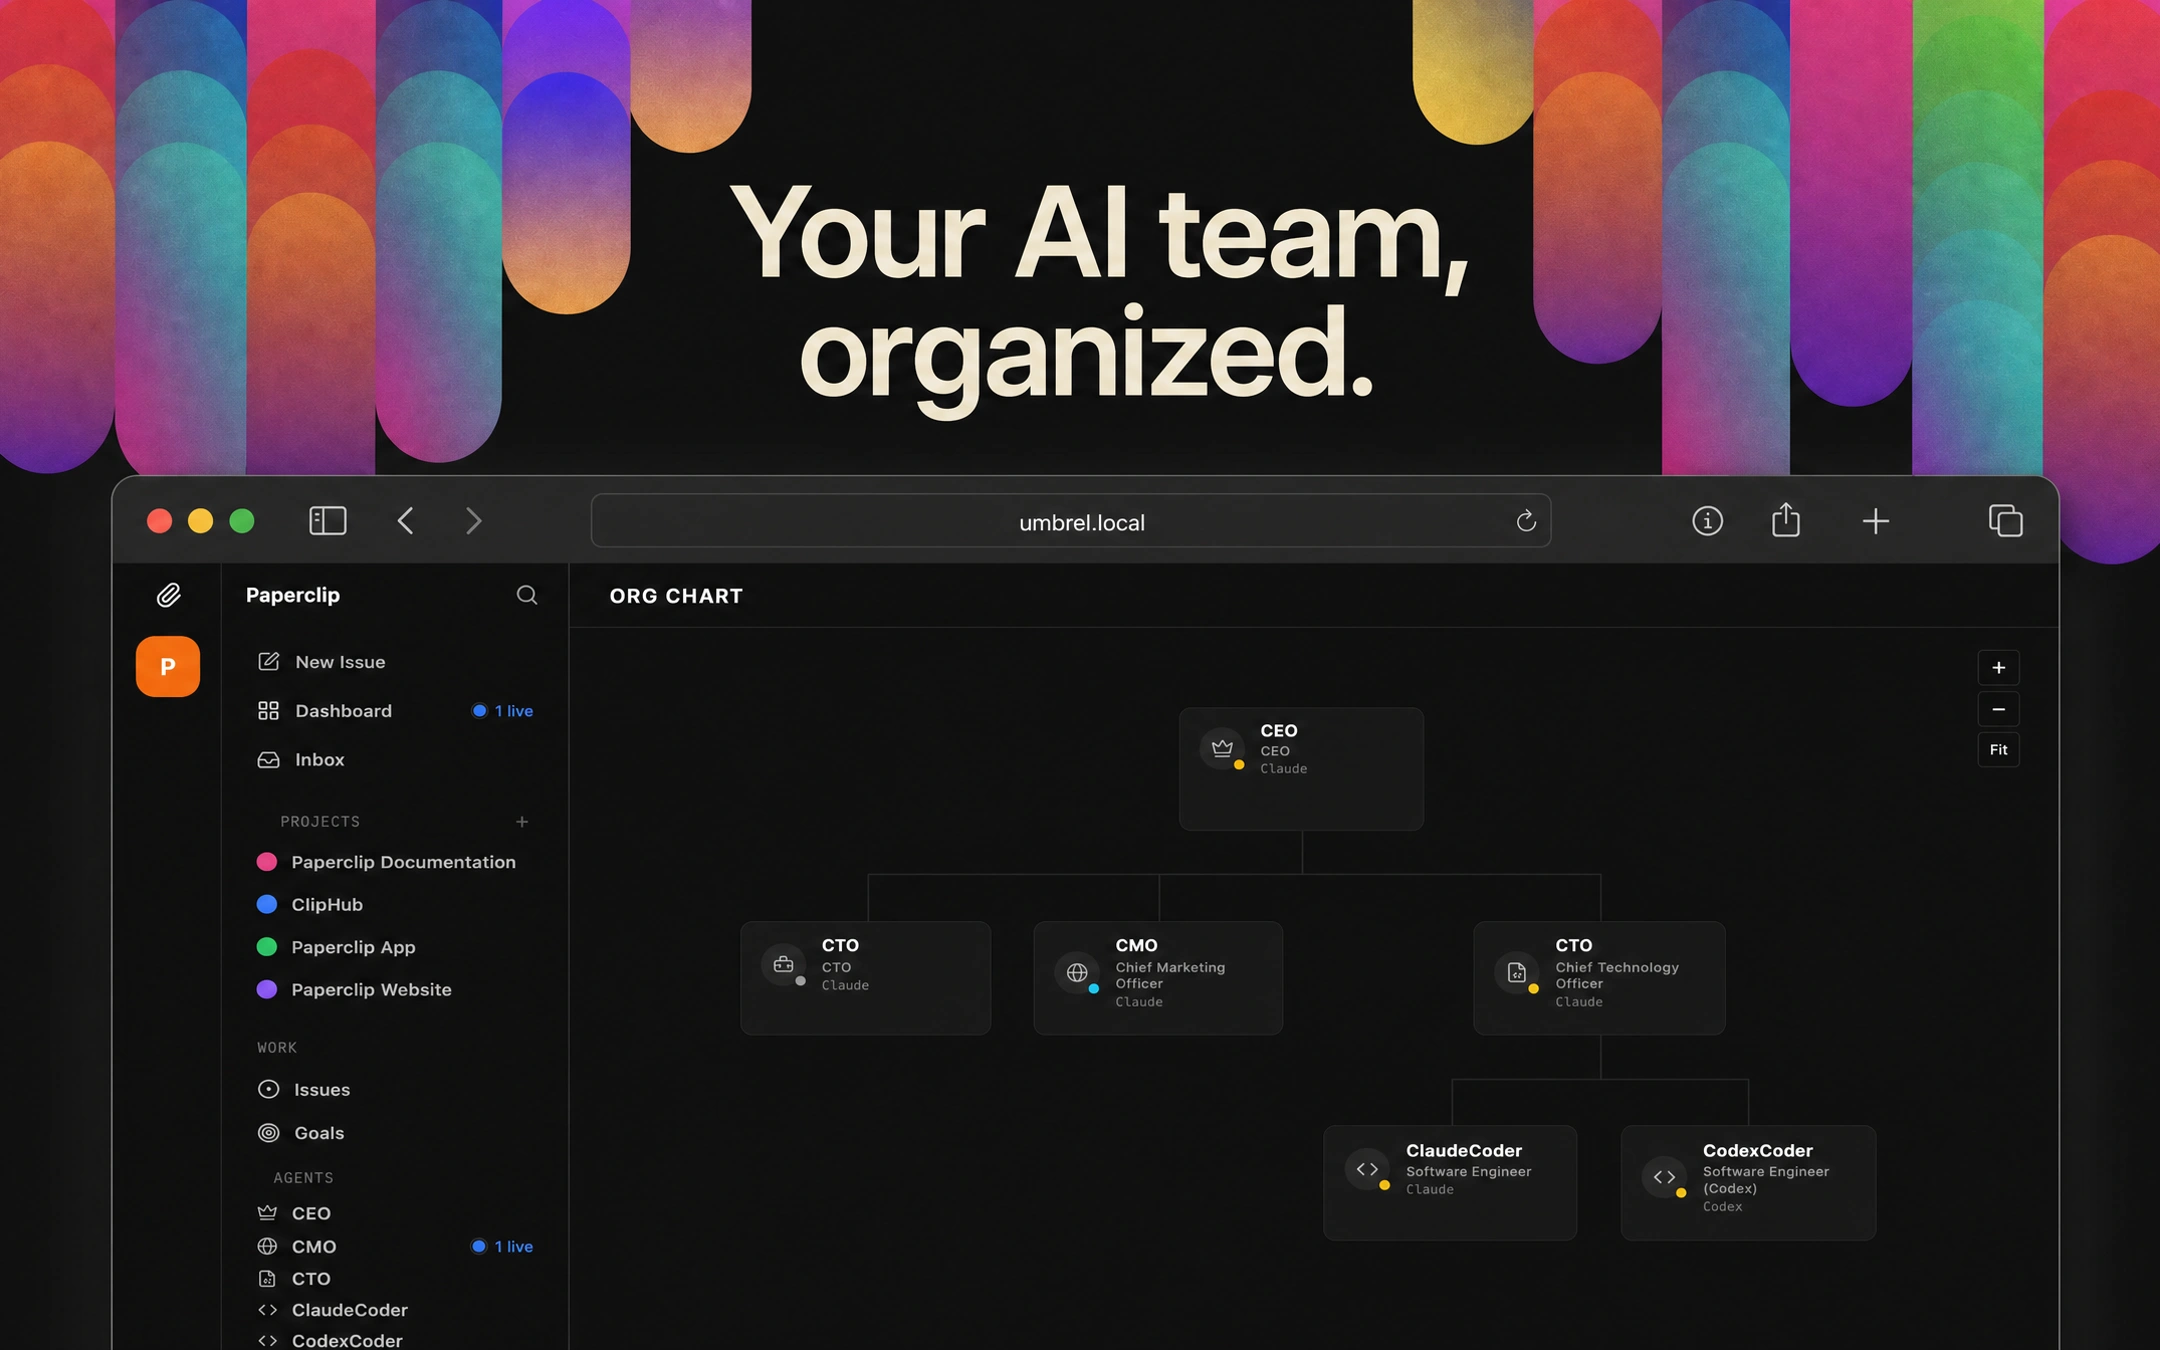Click the pink dot beside Paperclip Documentation
This screenshot has width=2160, height=1350.
pos(266,861)
